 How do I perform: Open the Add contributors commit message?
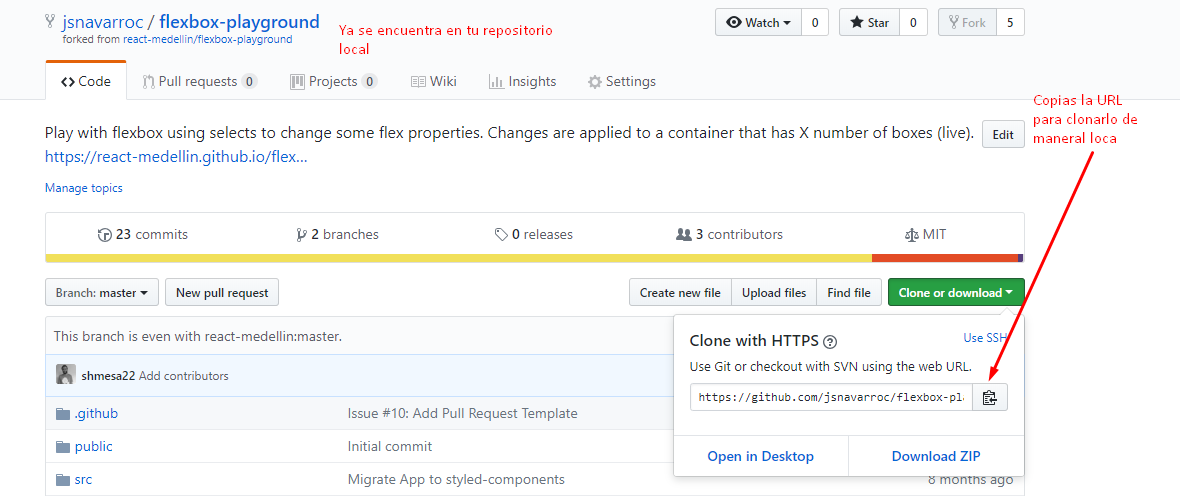[x=184, y=376]
